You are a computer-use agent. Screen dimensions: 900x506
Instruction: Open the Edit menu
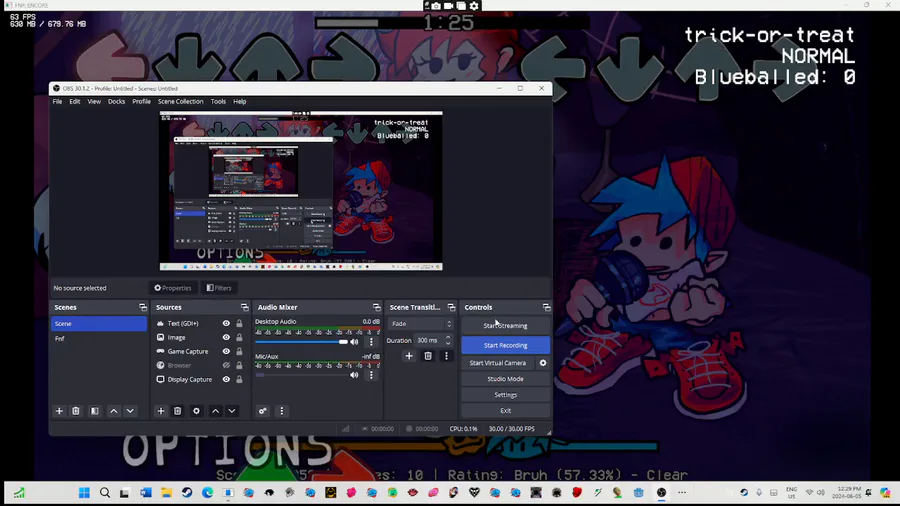pyautogui.click(x=75, y=102)
